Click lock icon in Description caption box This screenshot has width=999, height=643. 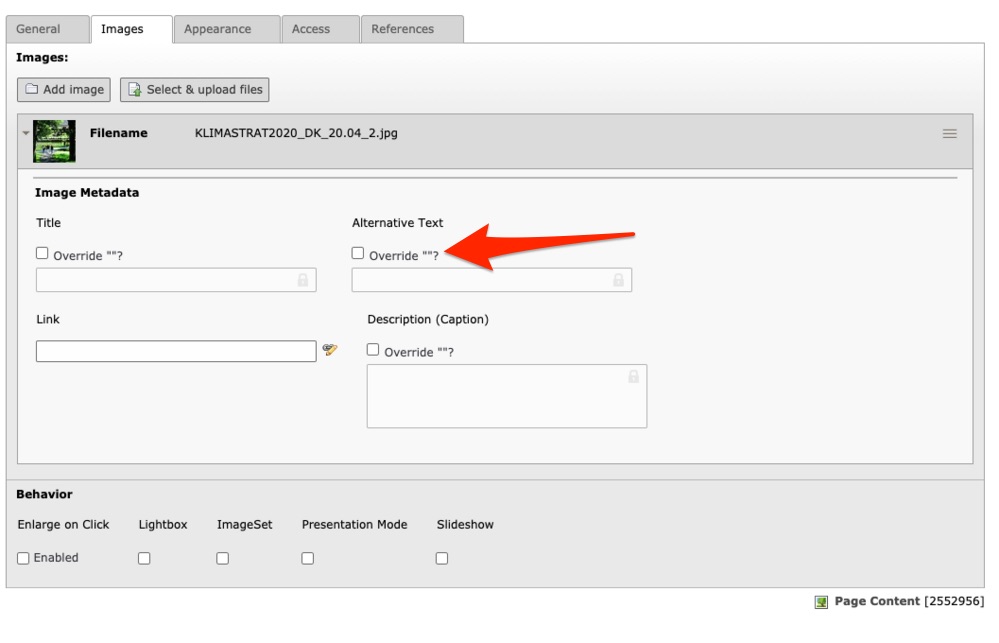pyautogui.click(x=633, y=377)
